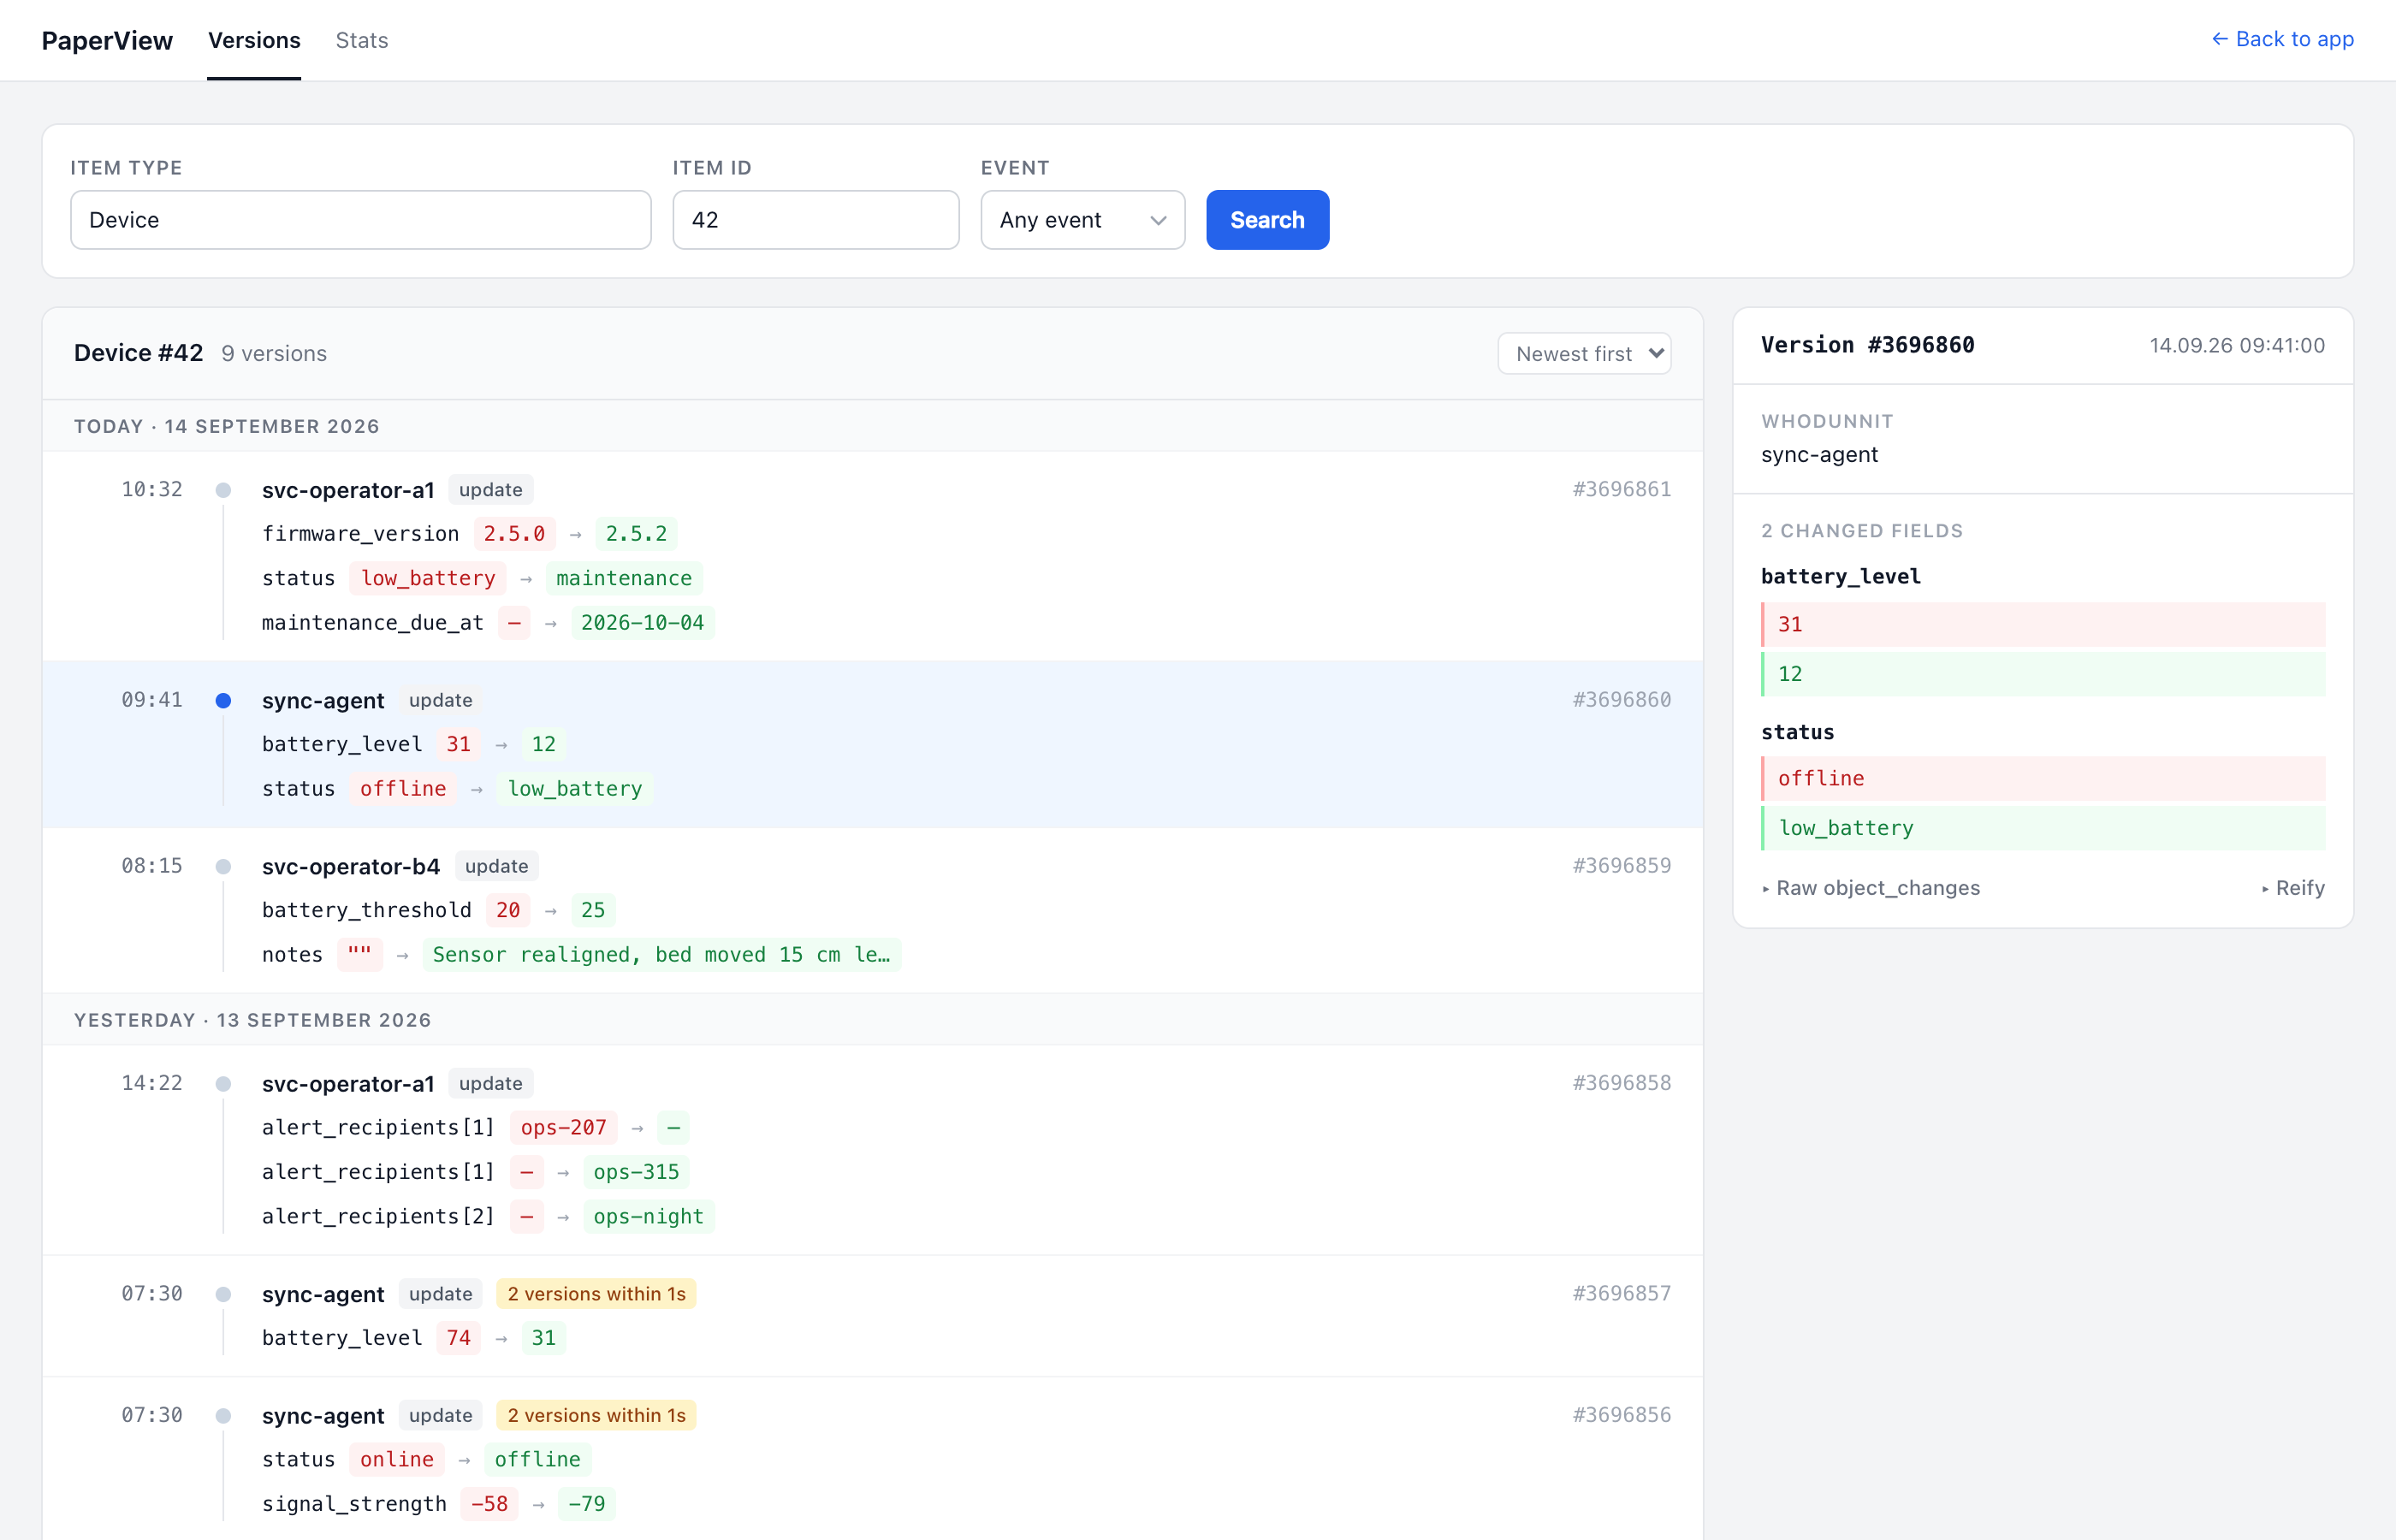The width and height of the screenshot is (2396, 1540).
Task: Click the Search button
Action: [x=1267, y=220]
